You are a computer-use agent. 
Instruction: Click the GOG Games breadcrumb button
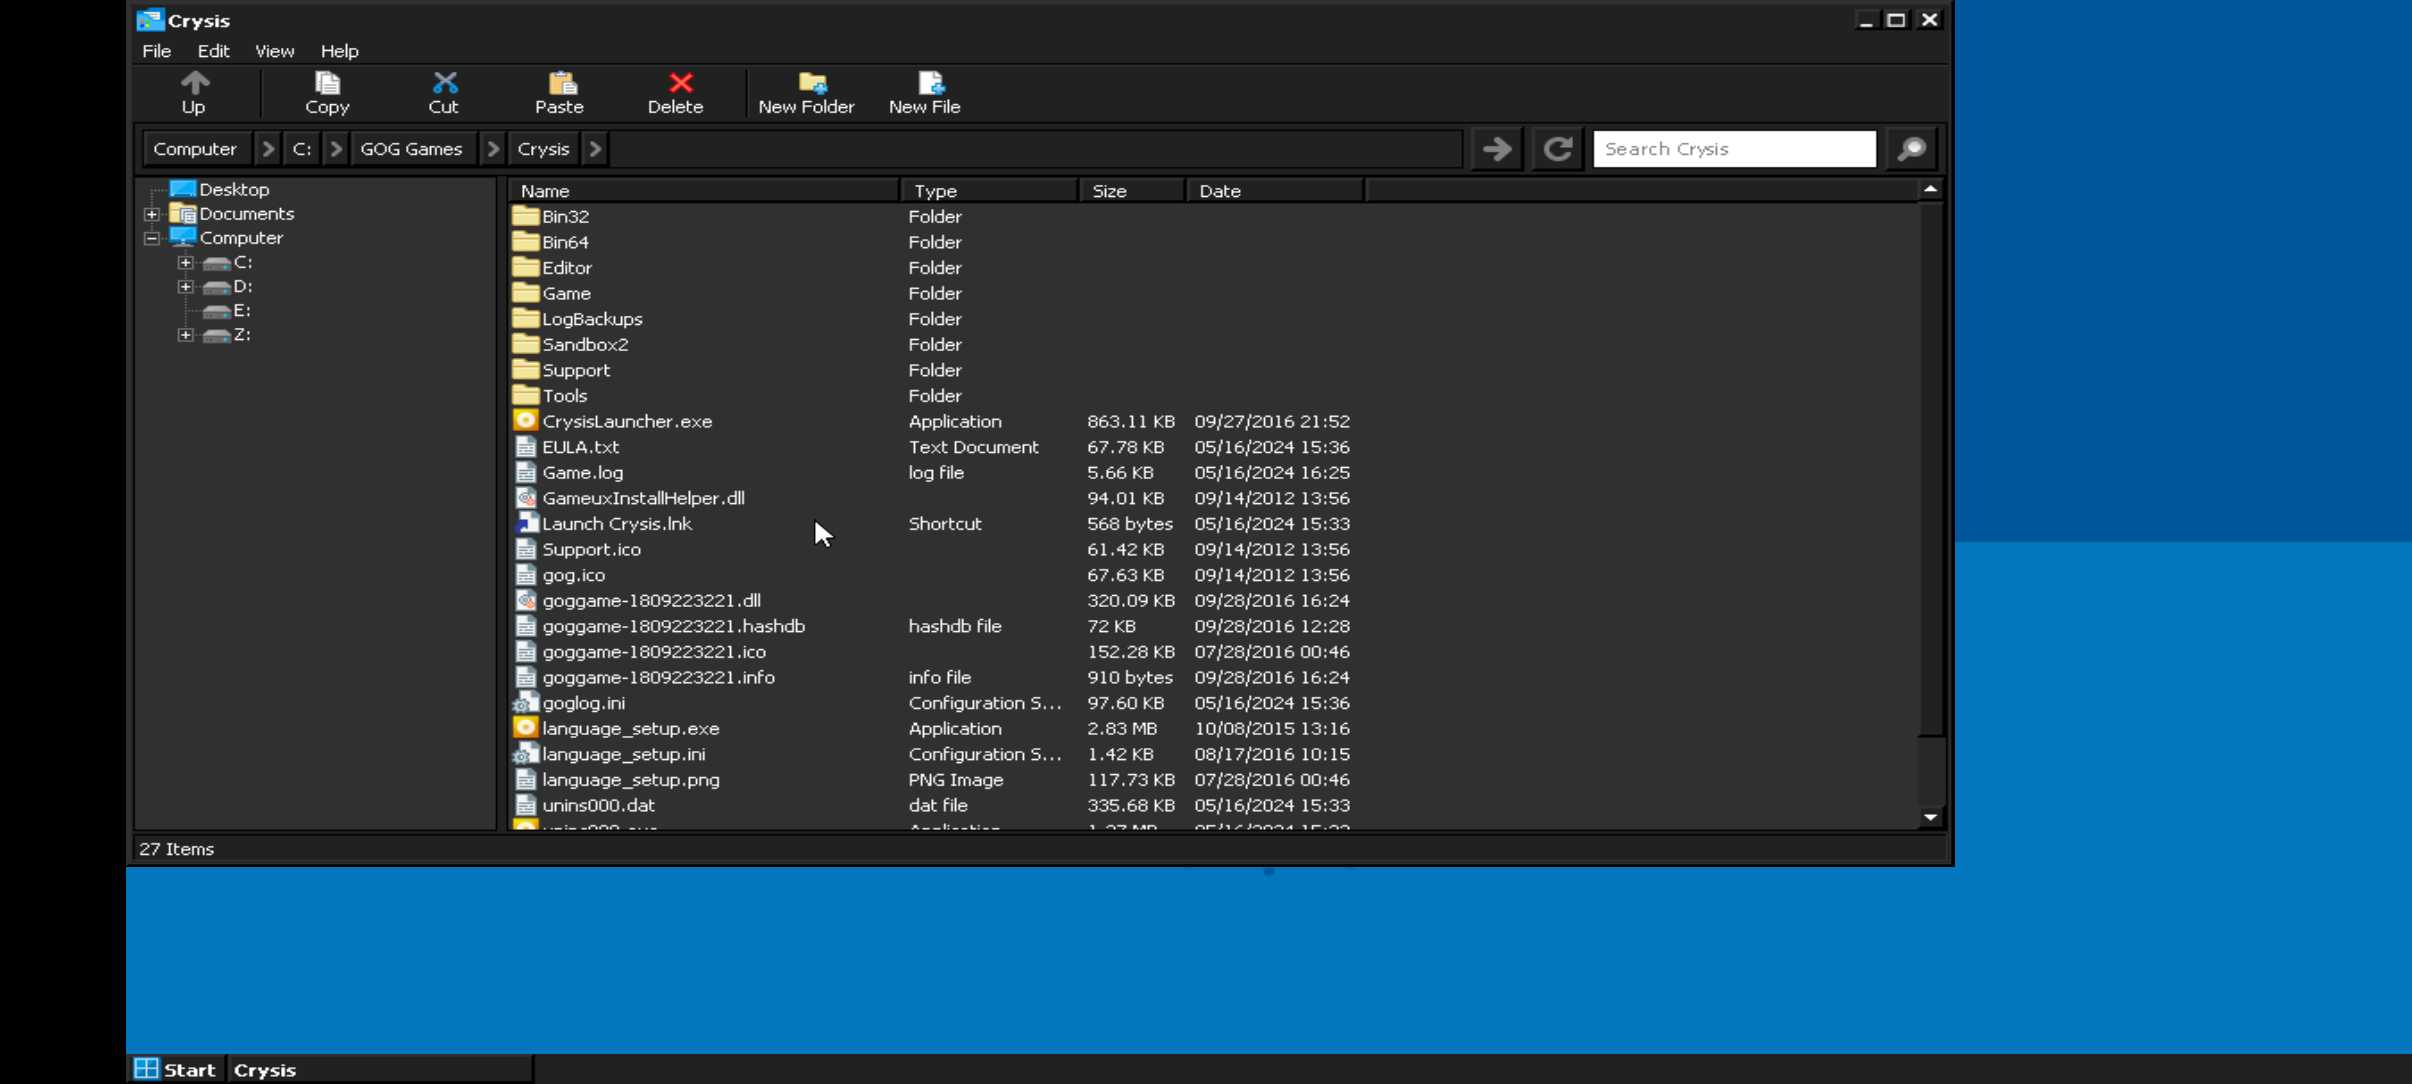[x=411, y=149]
